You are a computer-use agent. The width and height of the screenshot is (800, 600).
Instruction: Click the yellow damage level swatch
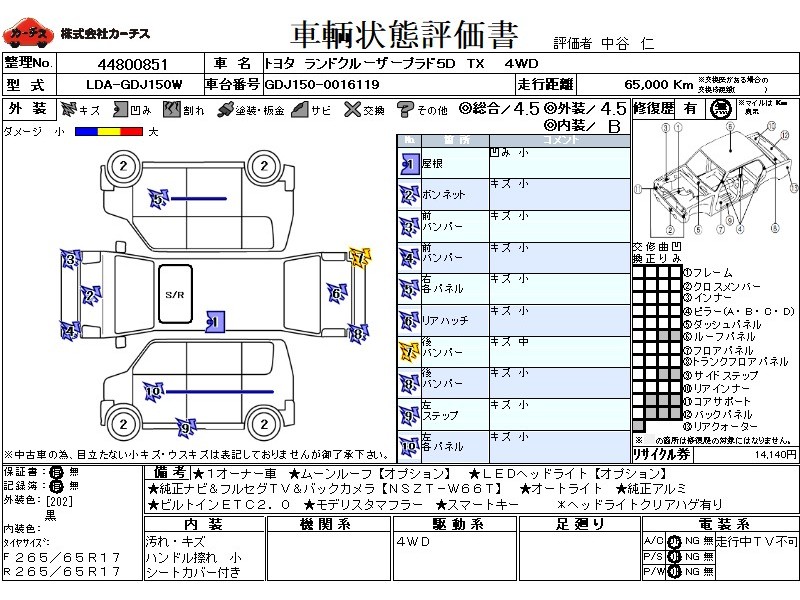[x=108, y=132]
